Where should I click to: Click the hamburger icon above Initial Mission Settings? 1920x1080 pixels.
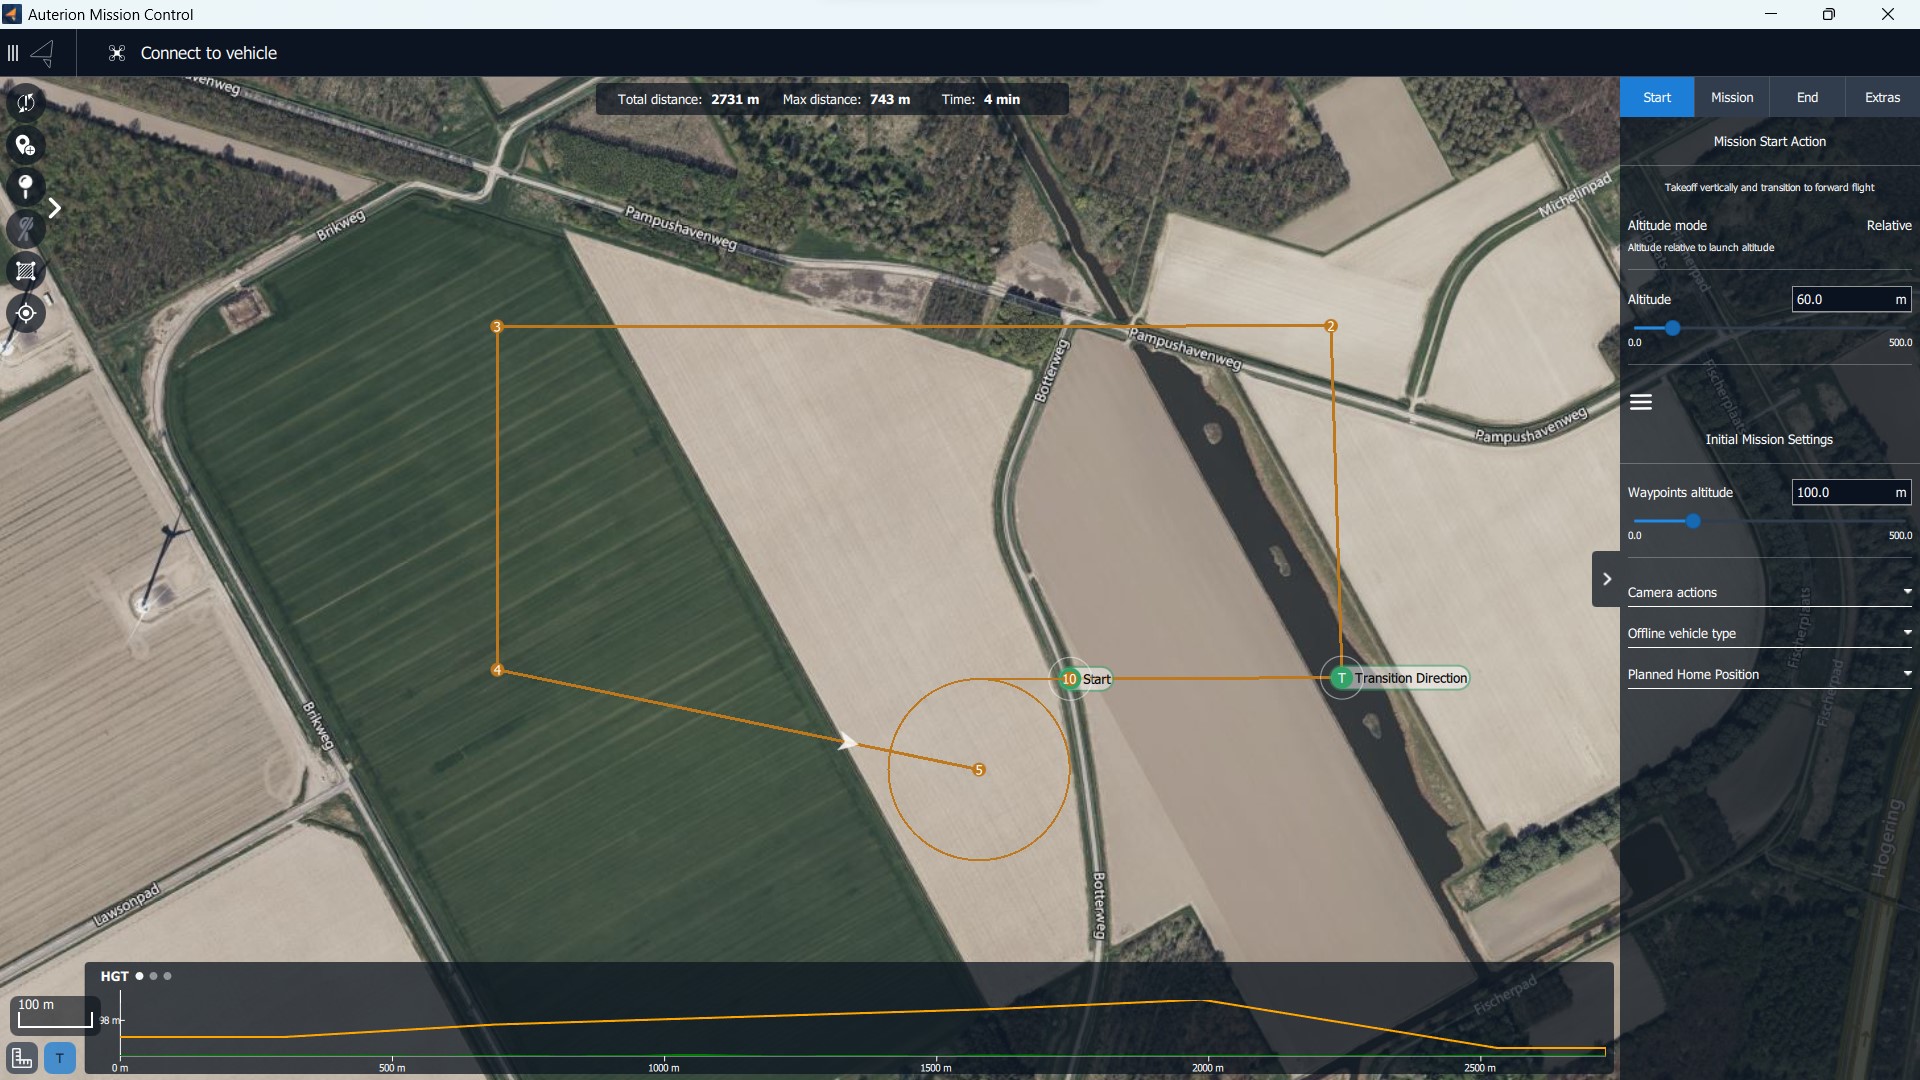[x=1641, y=402]
